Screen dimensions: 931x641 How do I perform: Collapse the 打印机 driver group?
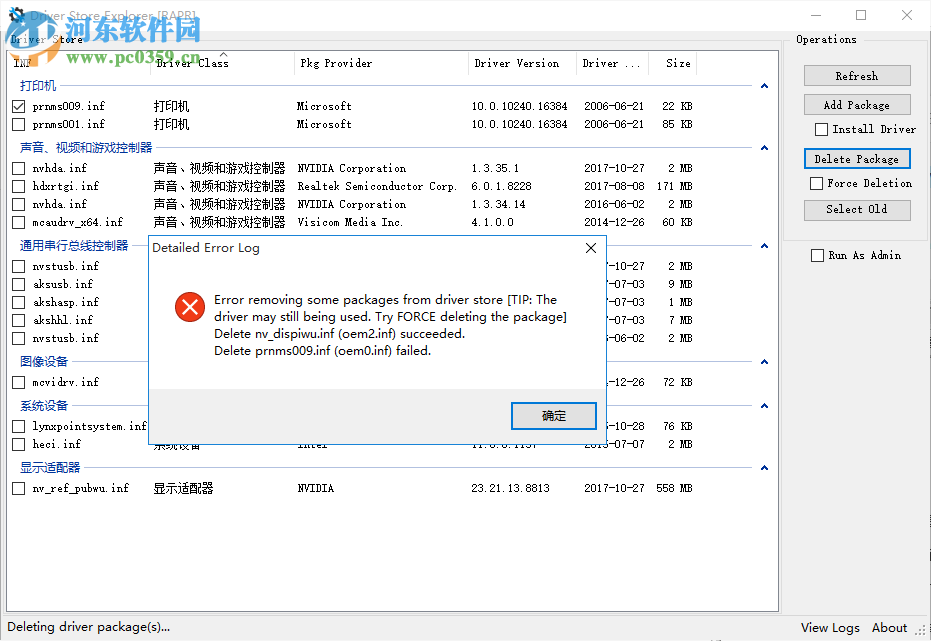pos(764,86)
